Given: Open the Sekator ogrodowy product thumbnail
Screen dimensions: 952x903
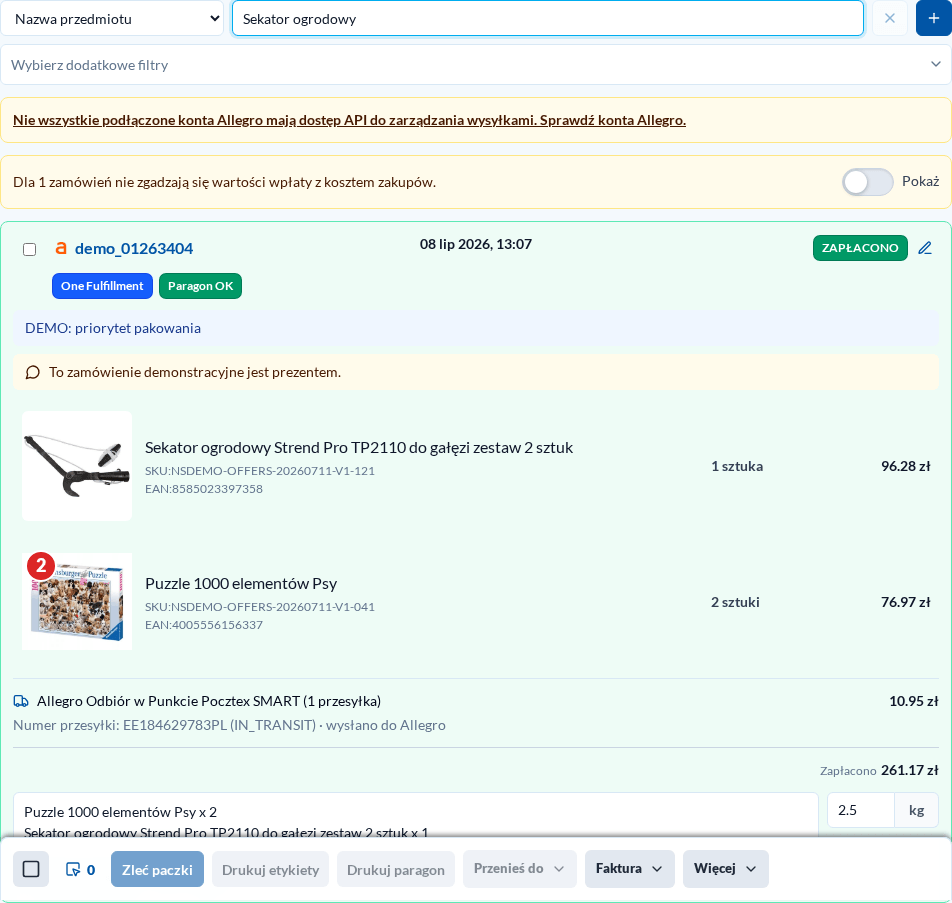Looking at the screenshot, I should [x=77, y=466].
